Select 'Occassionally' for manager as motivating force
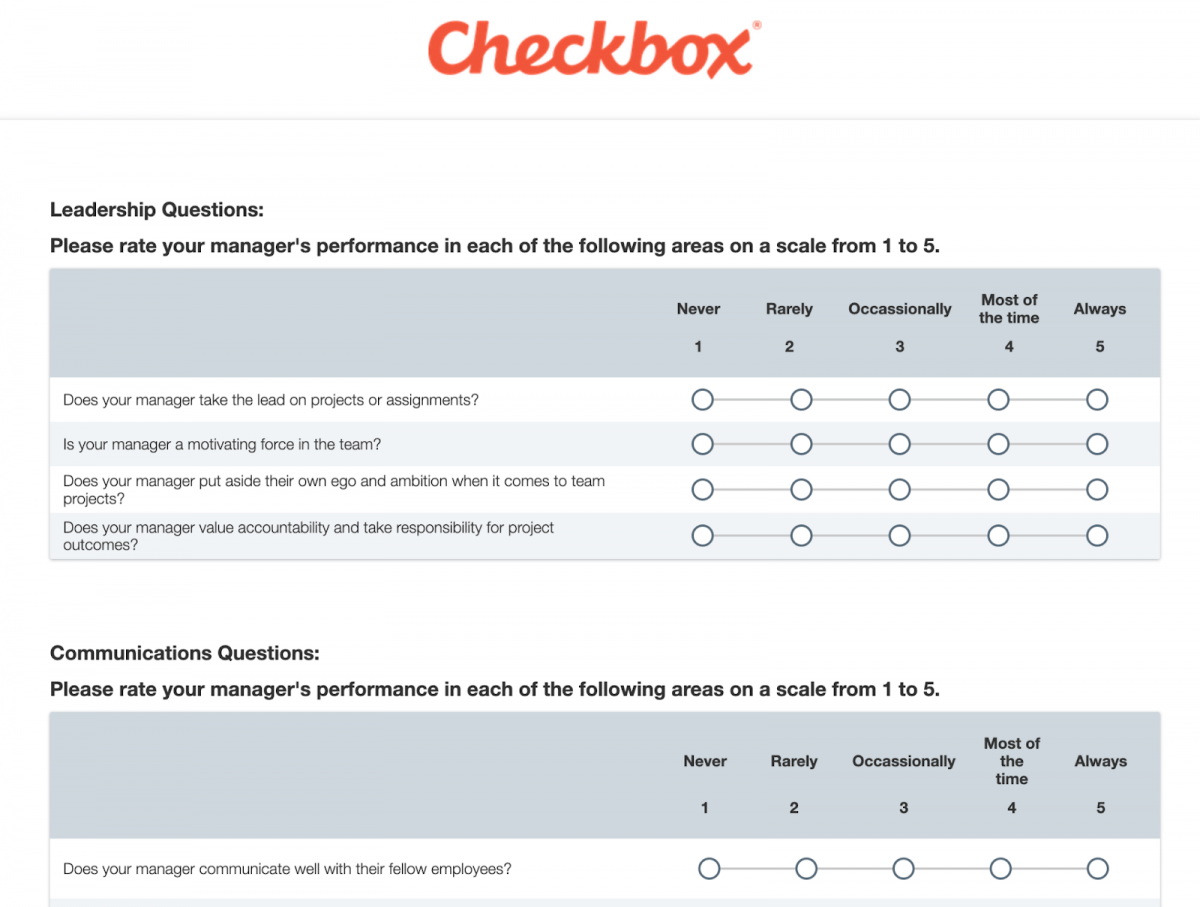 [x=899, y=444]
